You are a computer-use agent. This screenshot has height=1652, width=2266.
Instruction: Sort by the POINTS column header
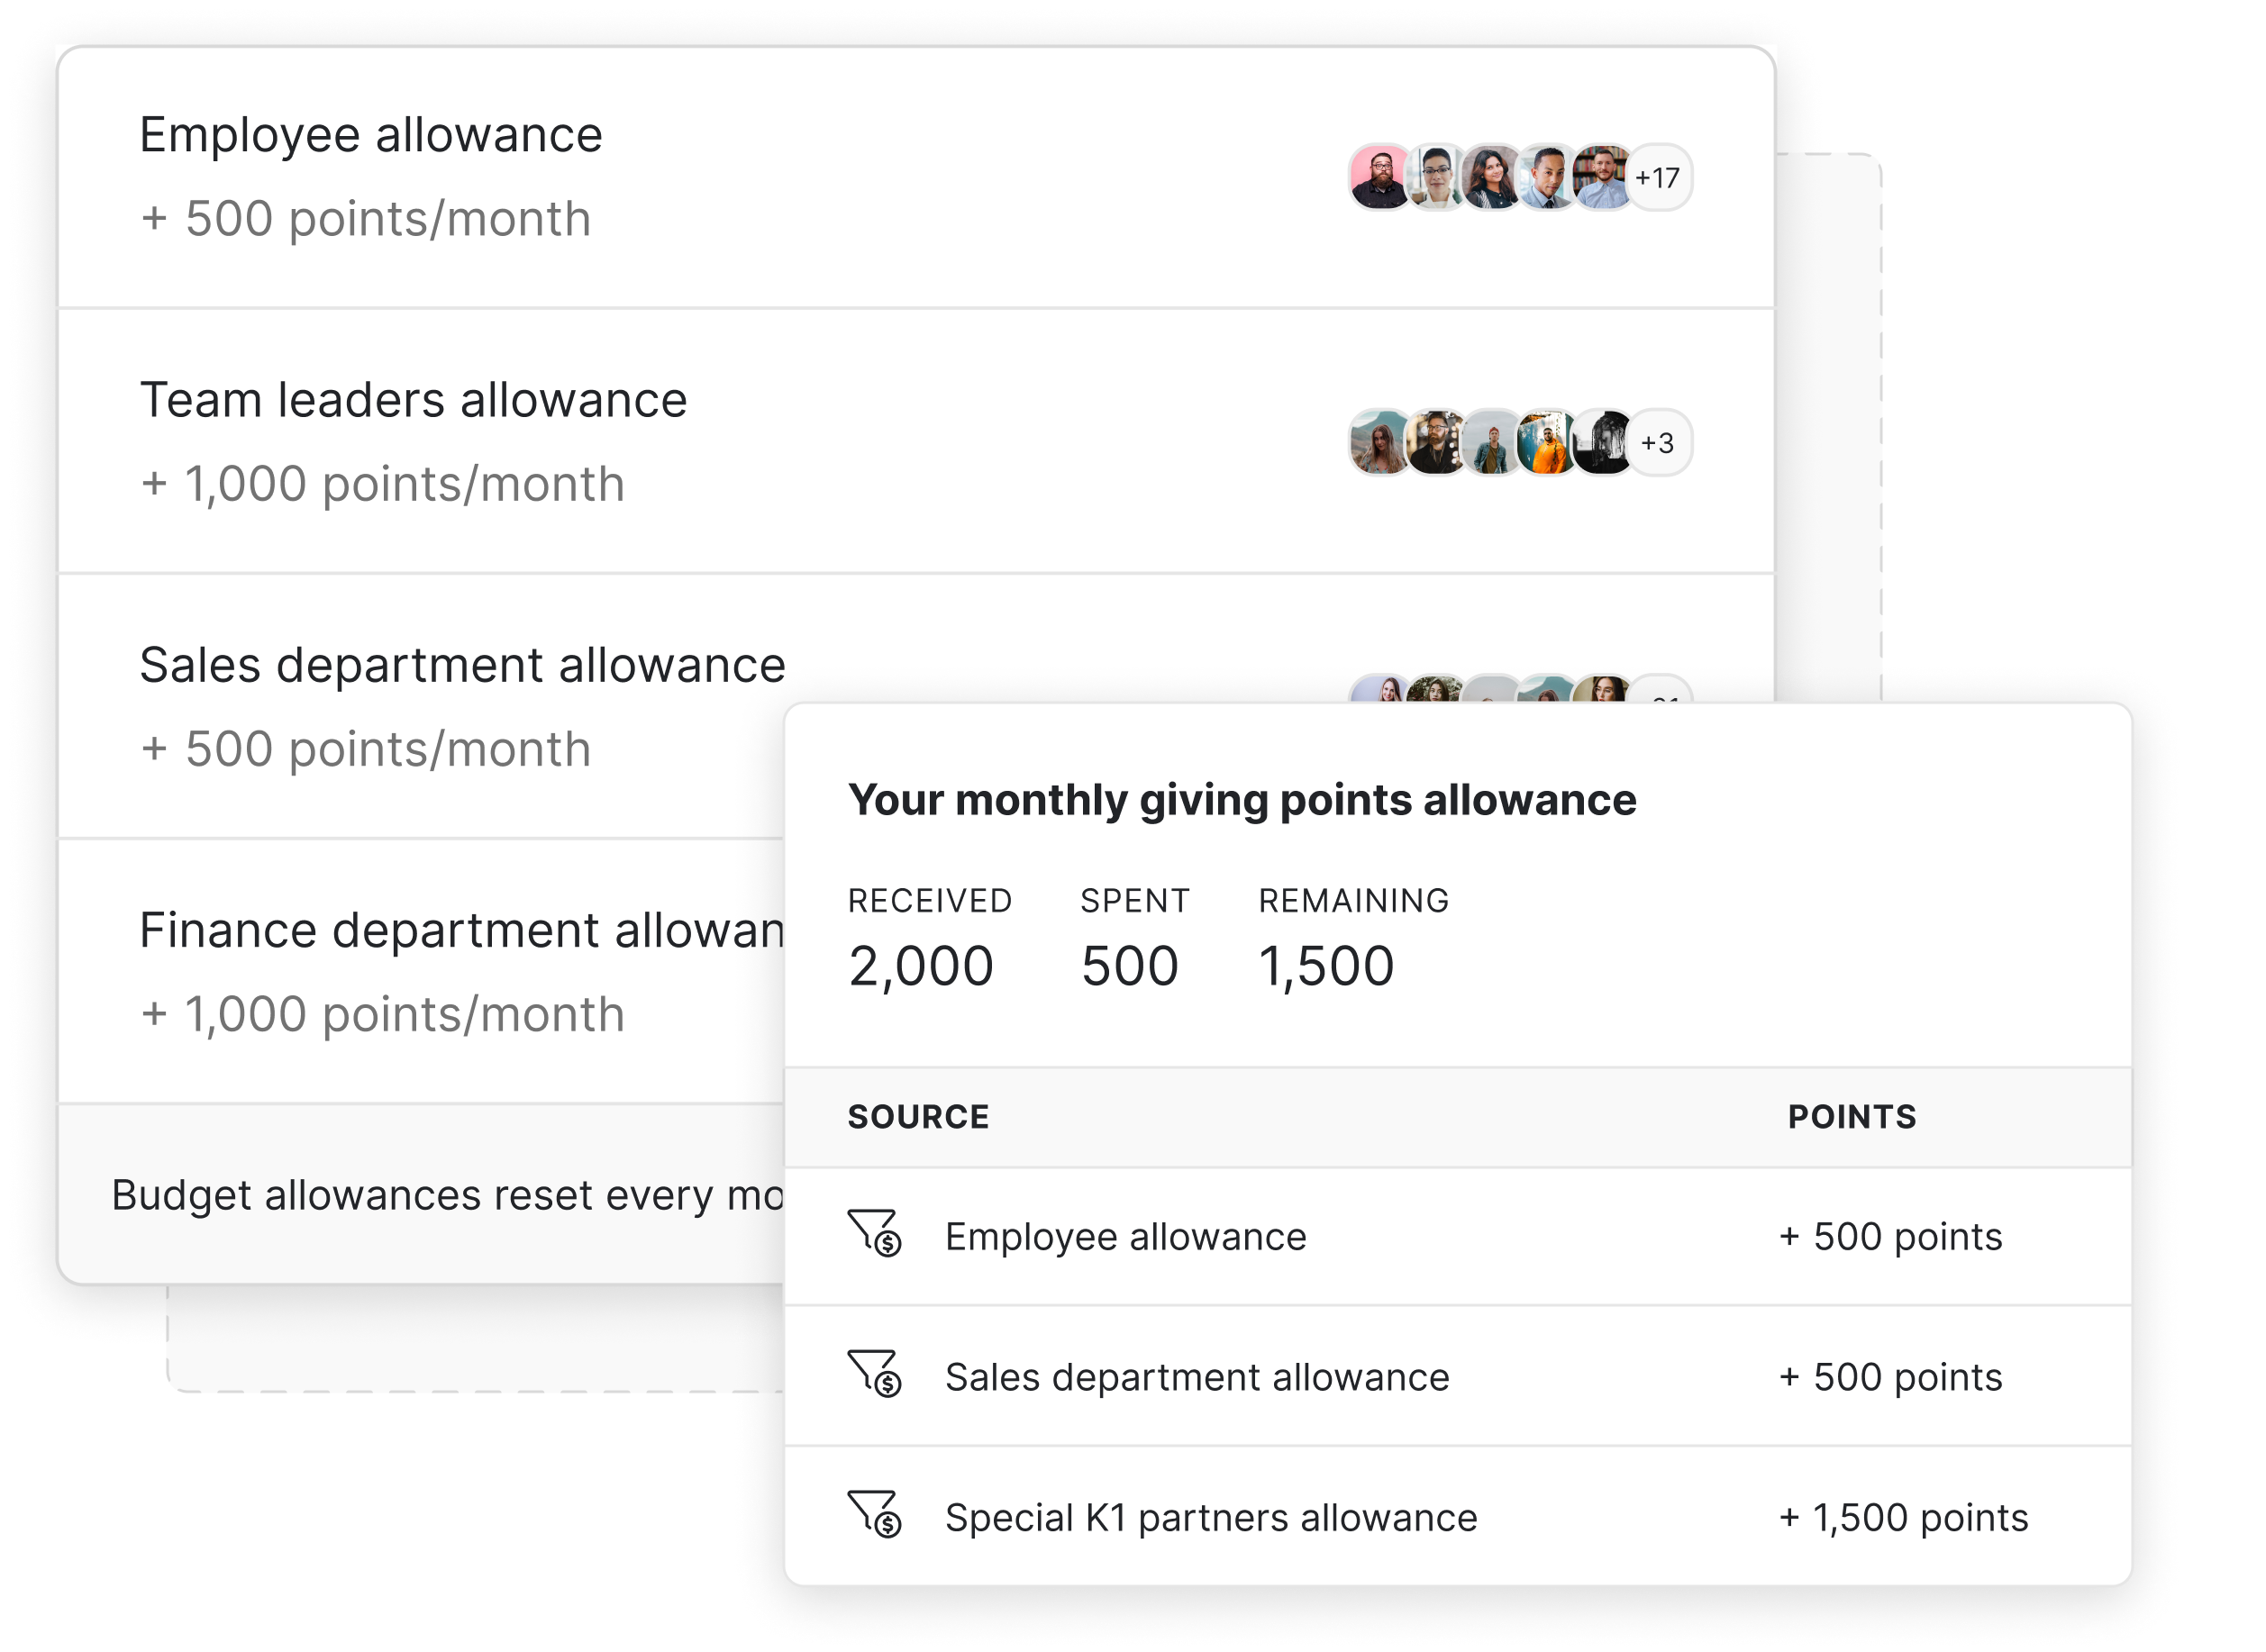pos(1852,1116)
